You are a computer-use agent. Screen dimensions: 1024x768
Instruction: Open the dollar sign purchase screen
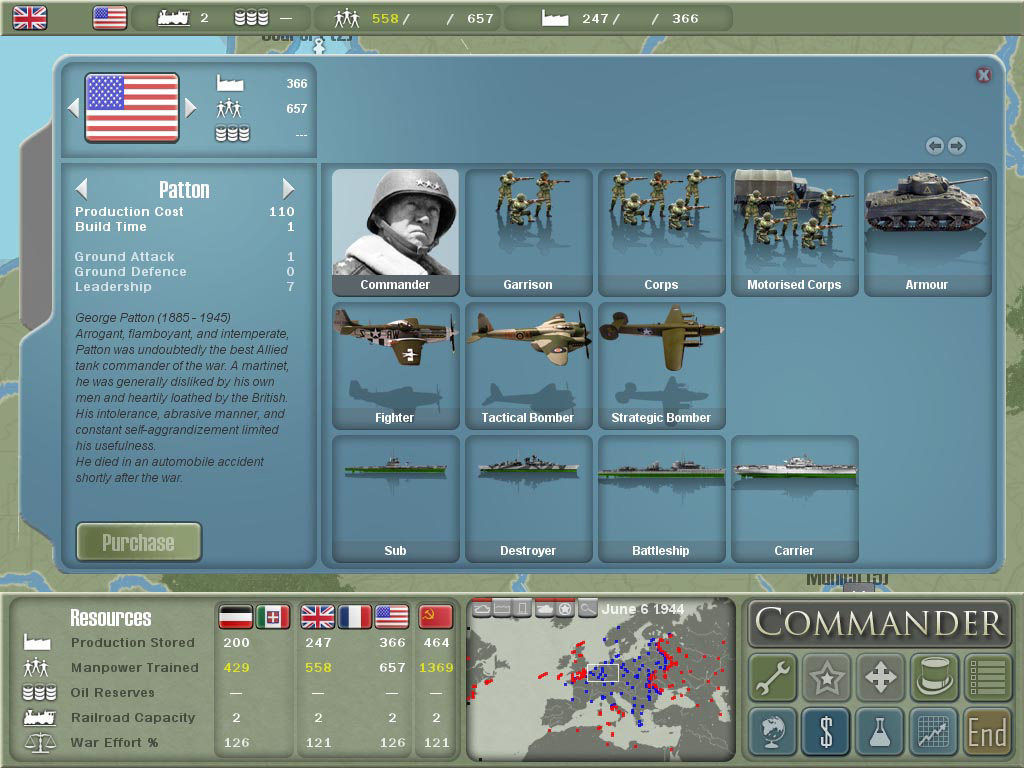(x=826, y=732)
